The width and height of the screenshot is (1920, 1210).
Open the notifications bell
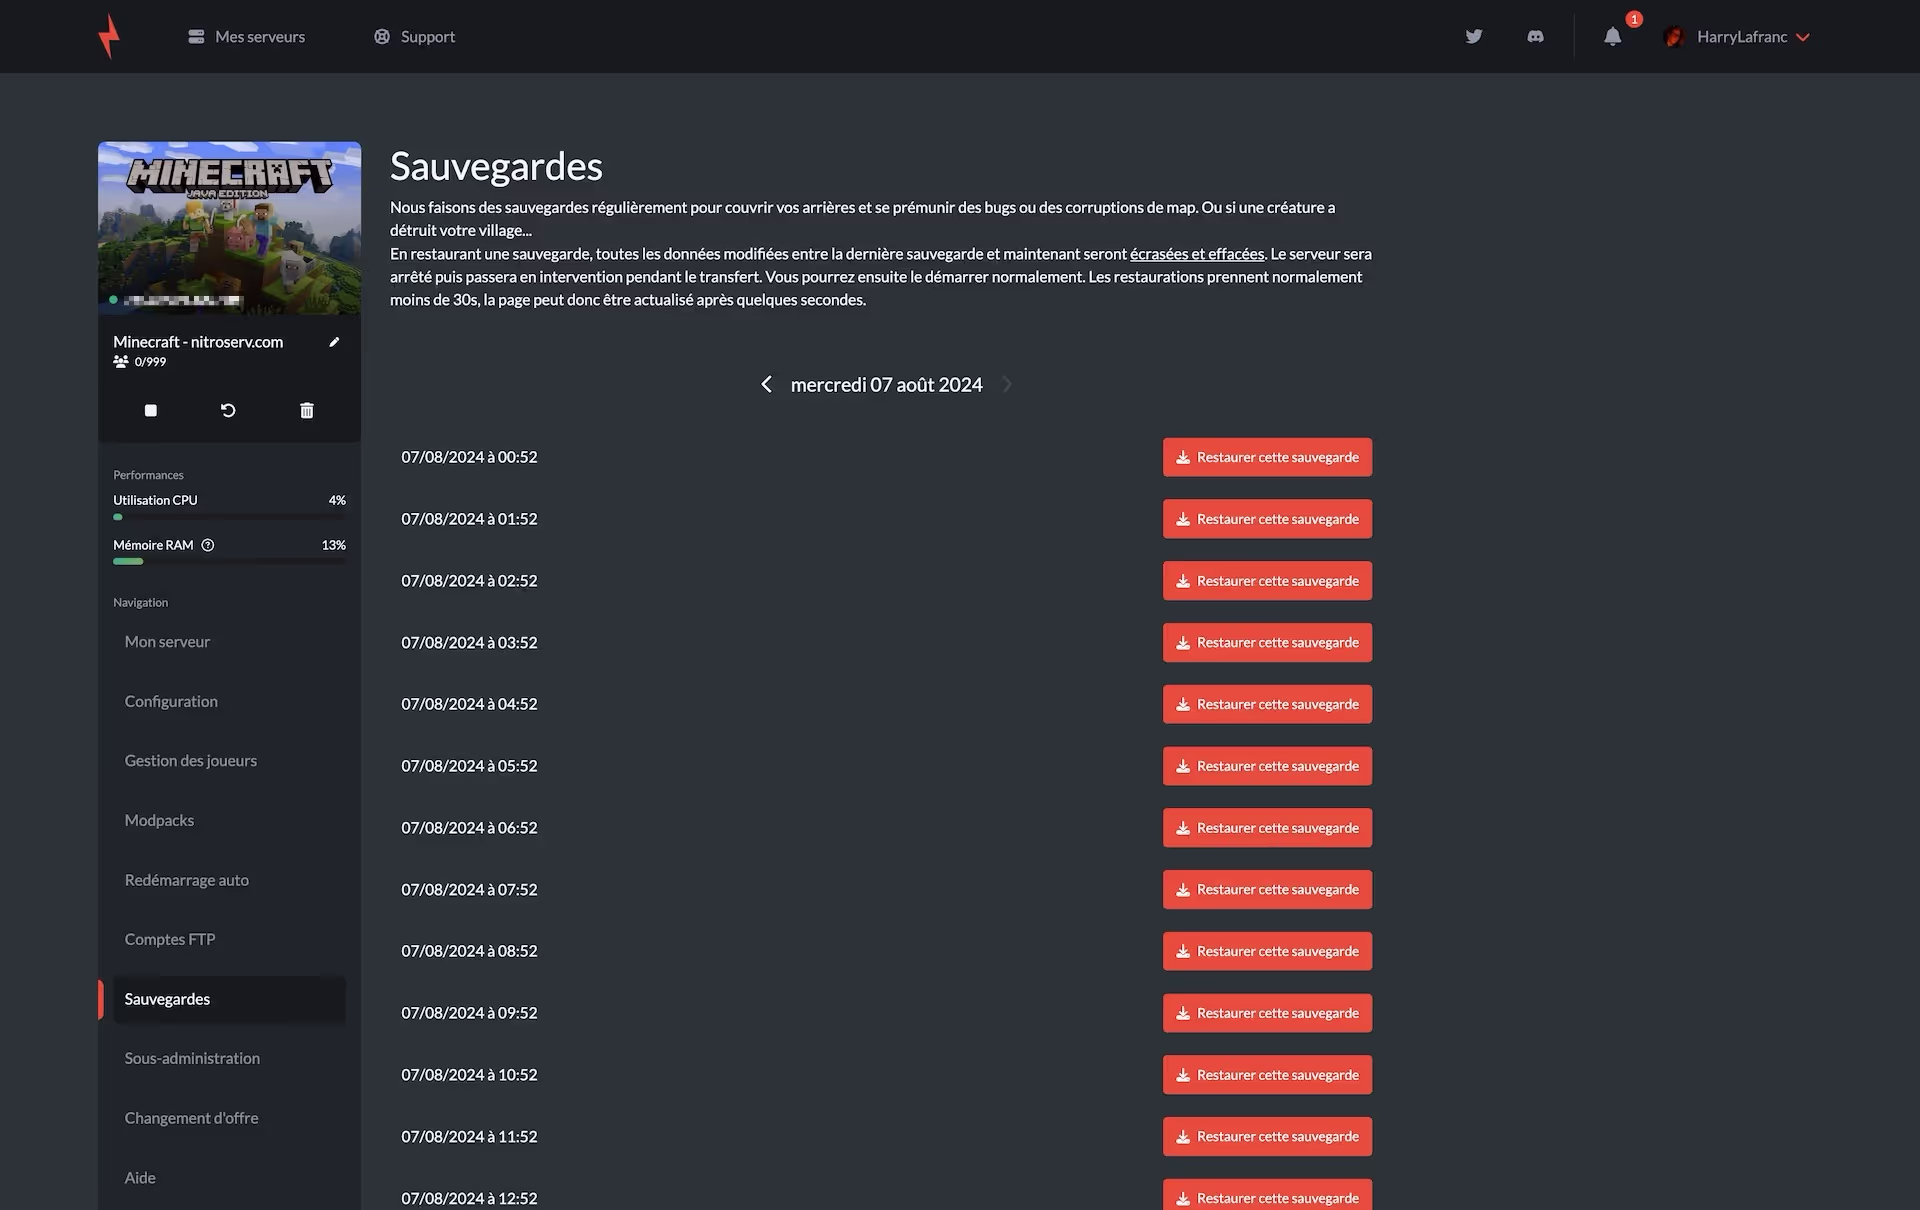pos(1612,37)
